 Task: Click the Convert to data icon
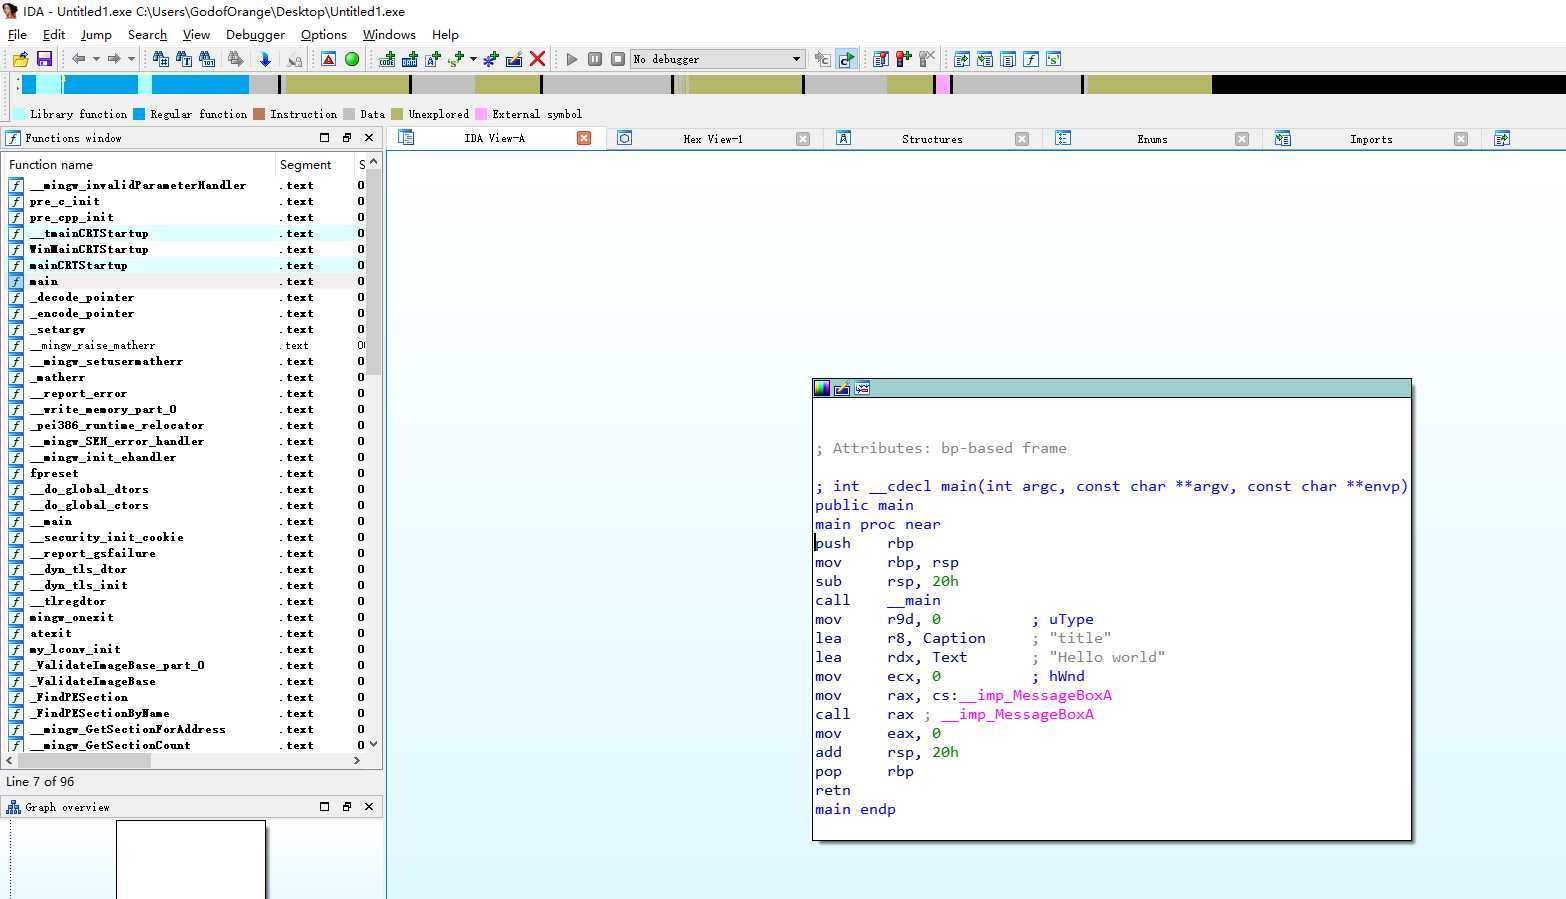[x=409, y=59]
